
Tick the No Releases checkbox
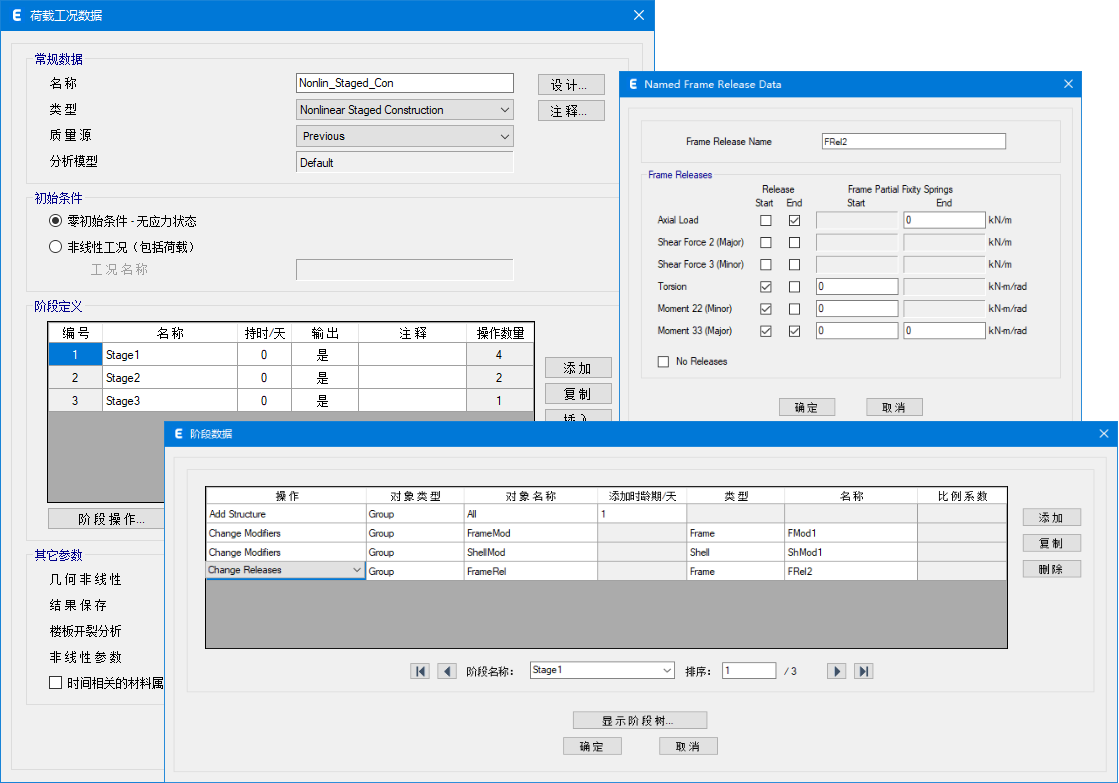coord(663,362)
